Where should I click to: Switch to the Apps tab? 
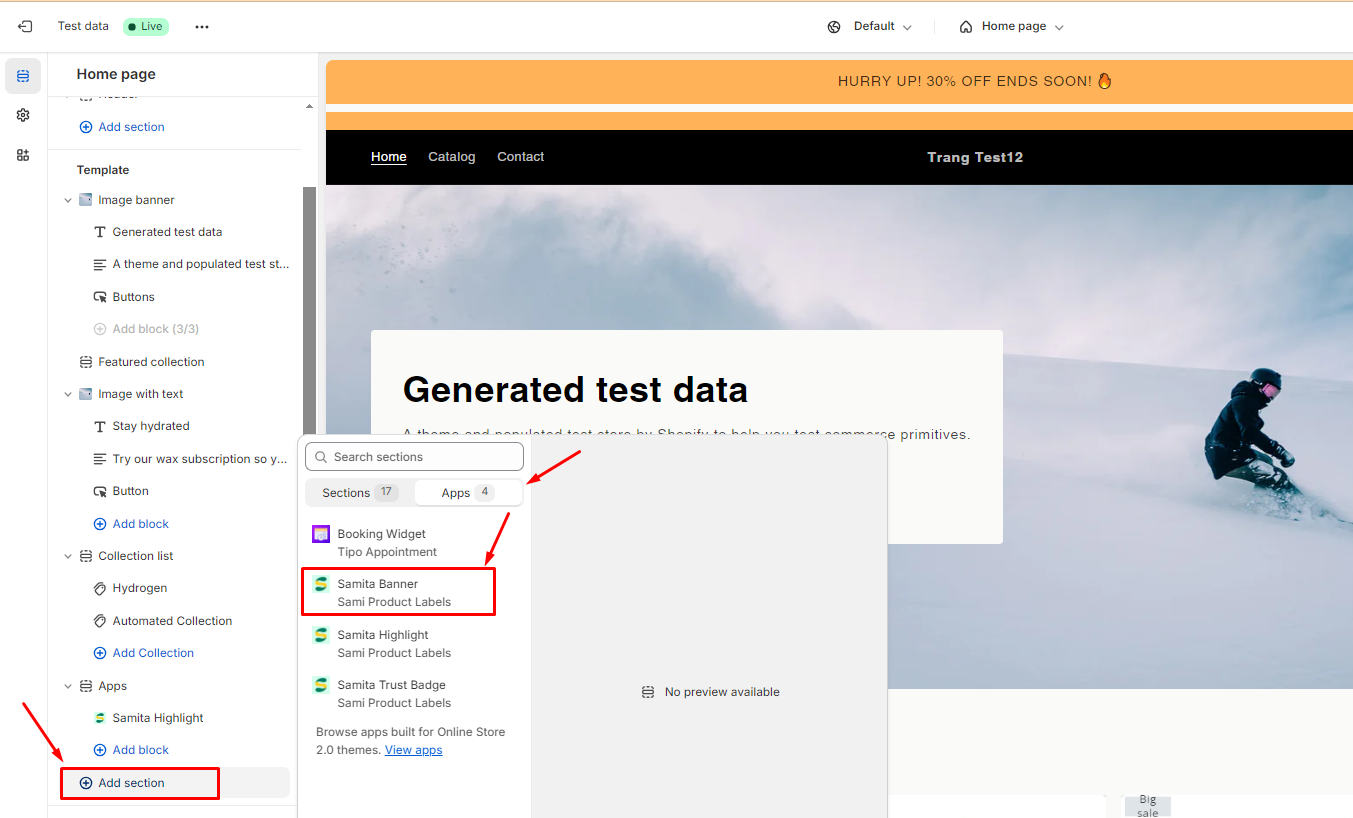[x=467, y=493]
